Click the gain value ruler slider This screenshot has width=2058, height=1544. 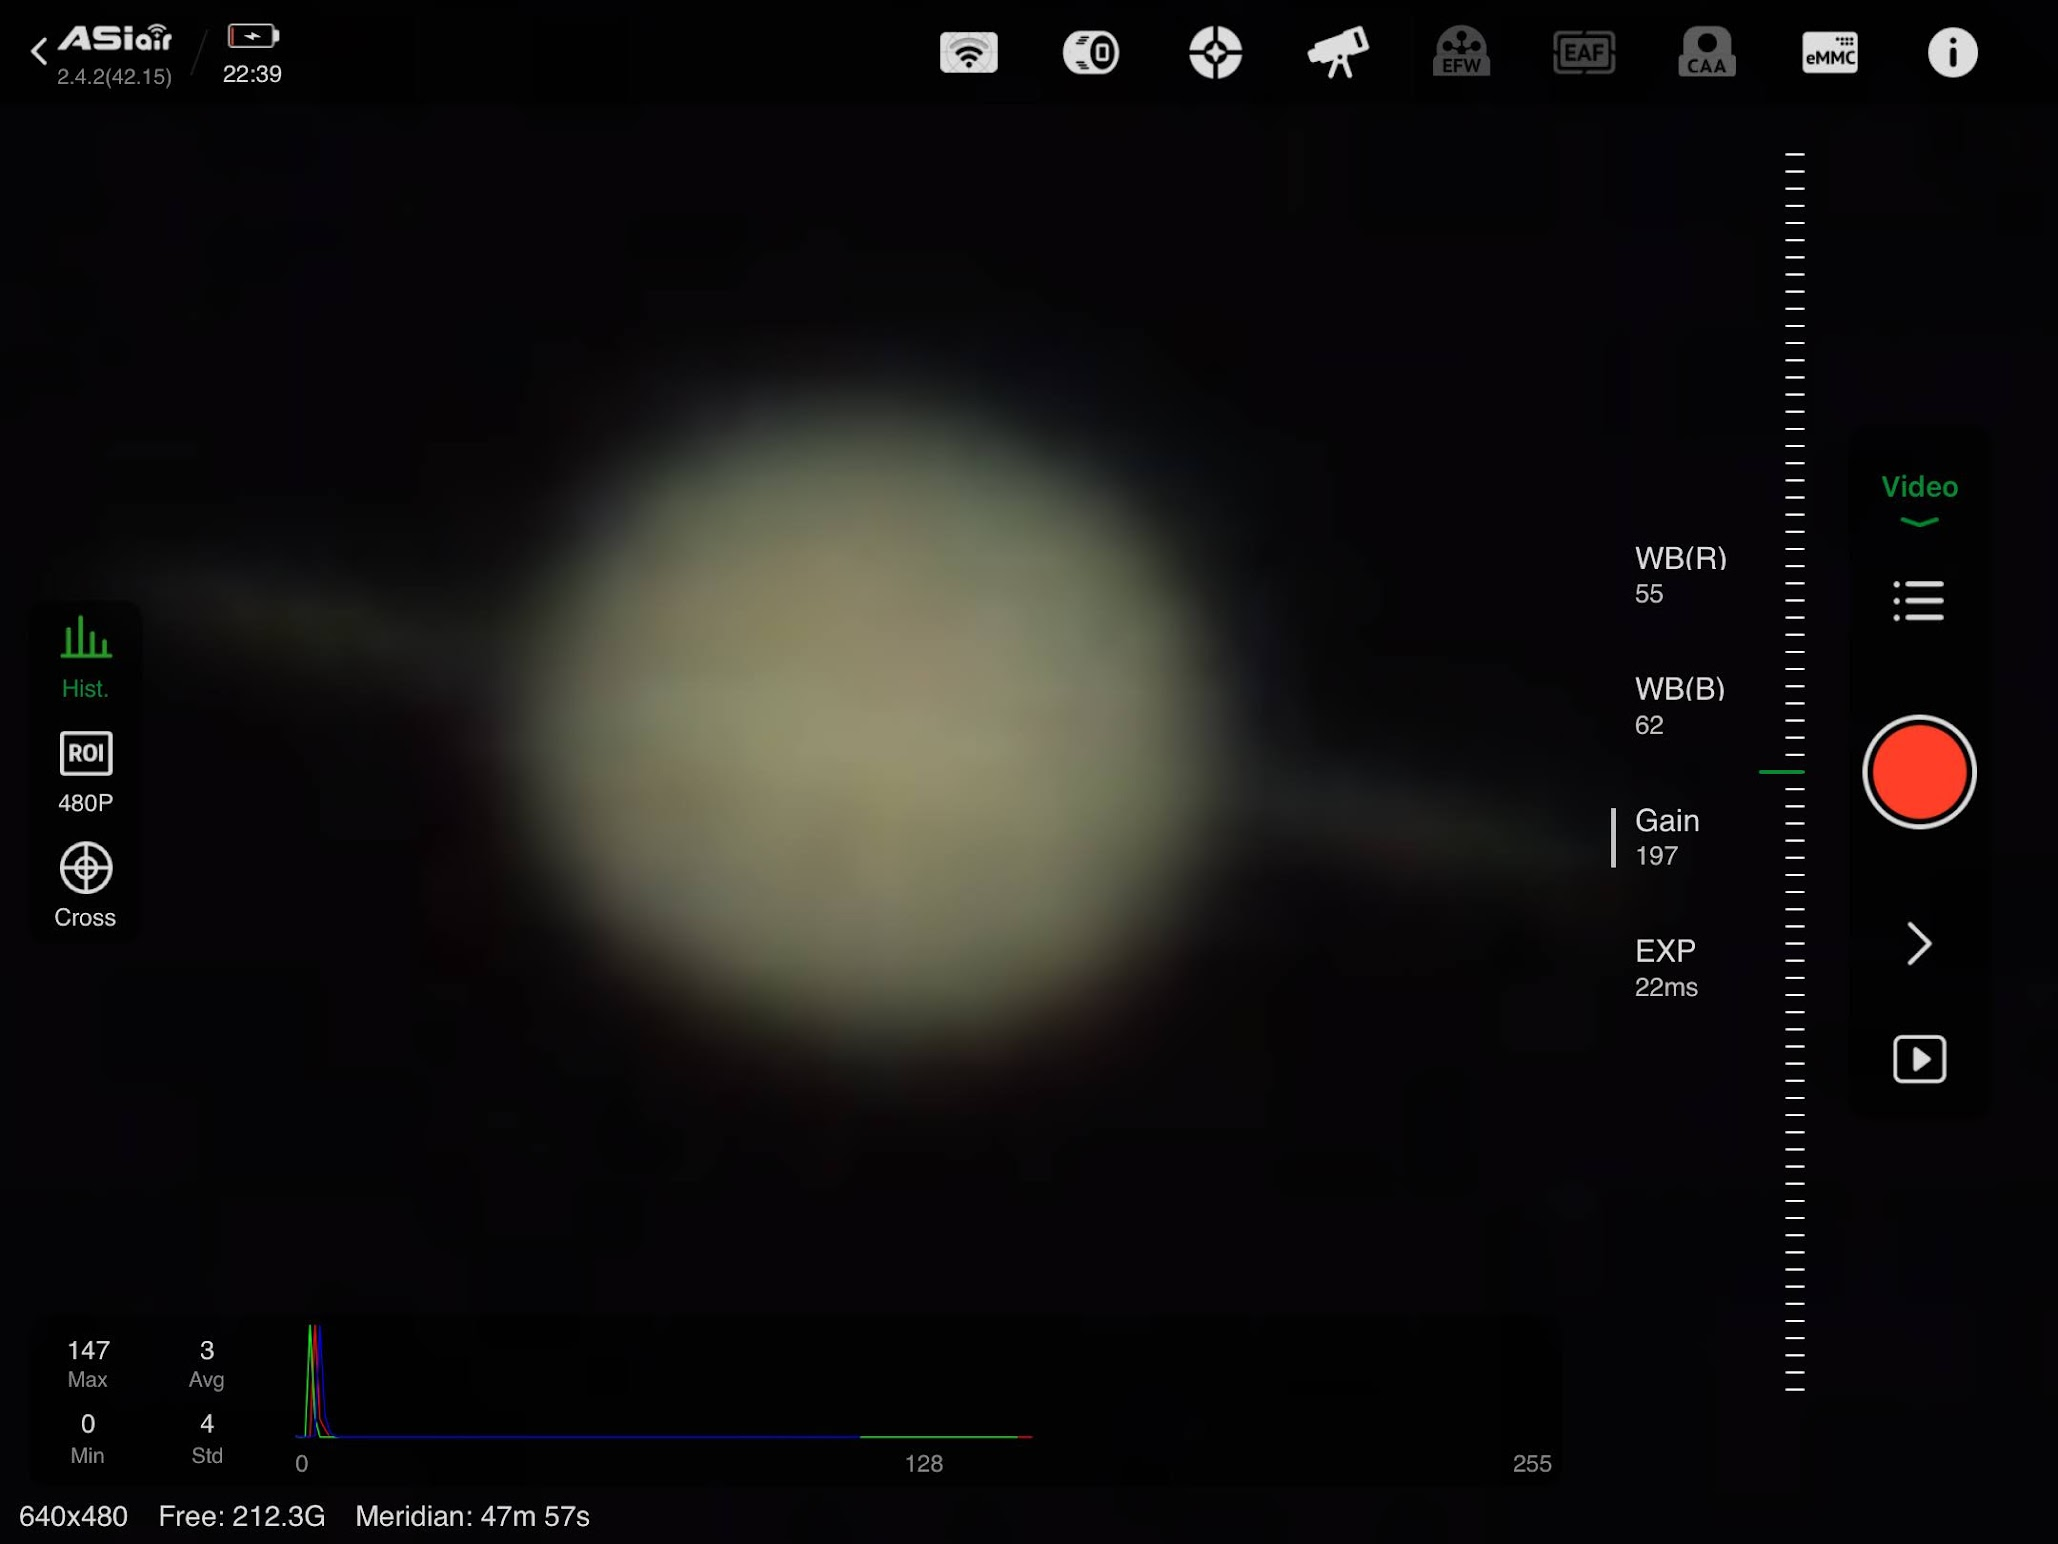1794,771
